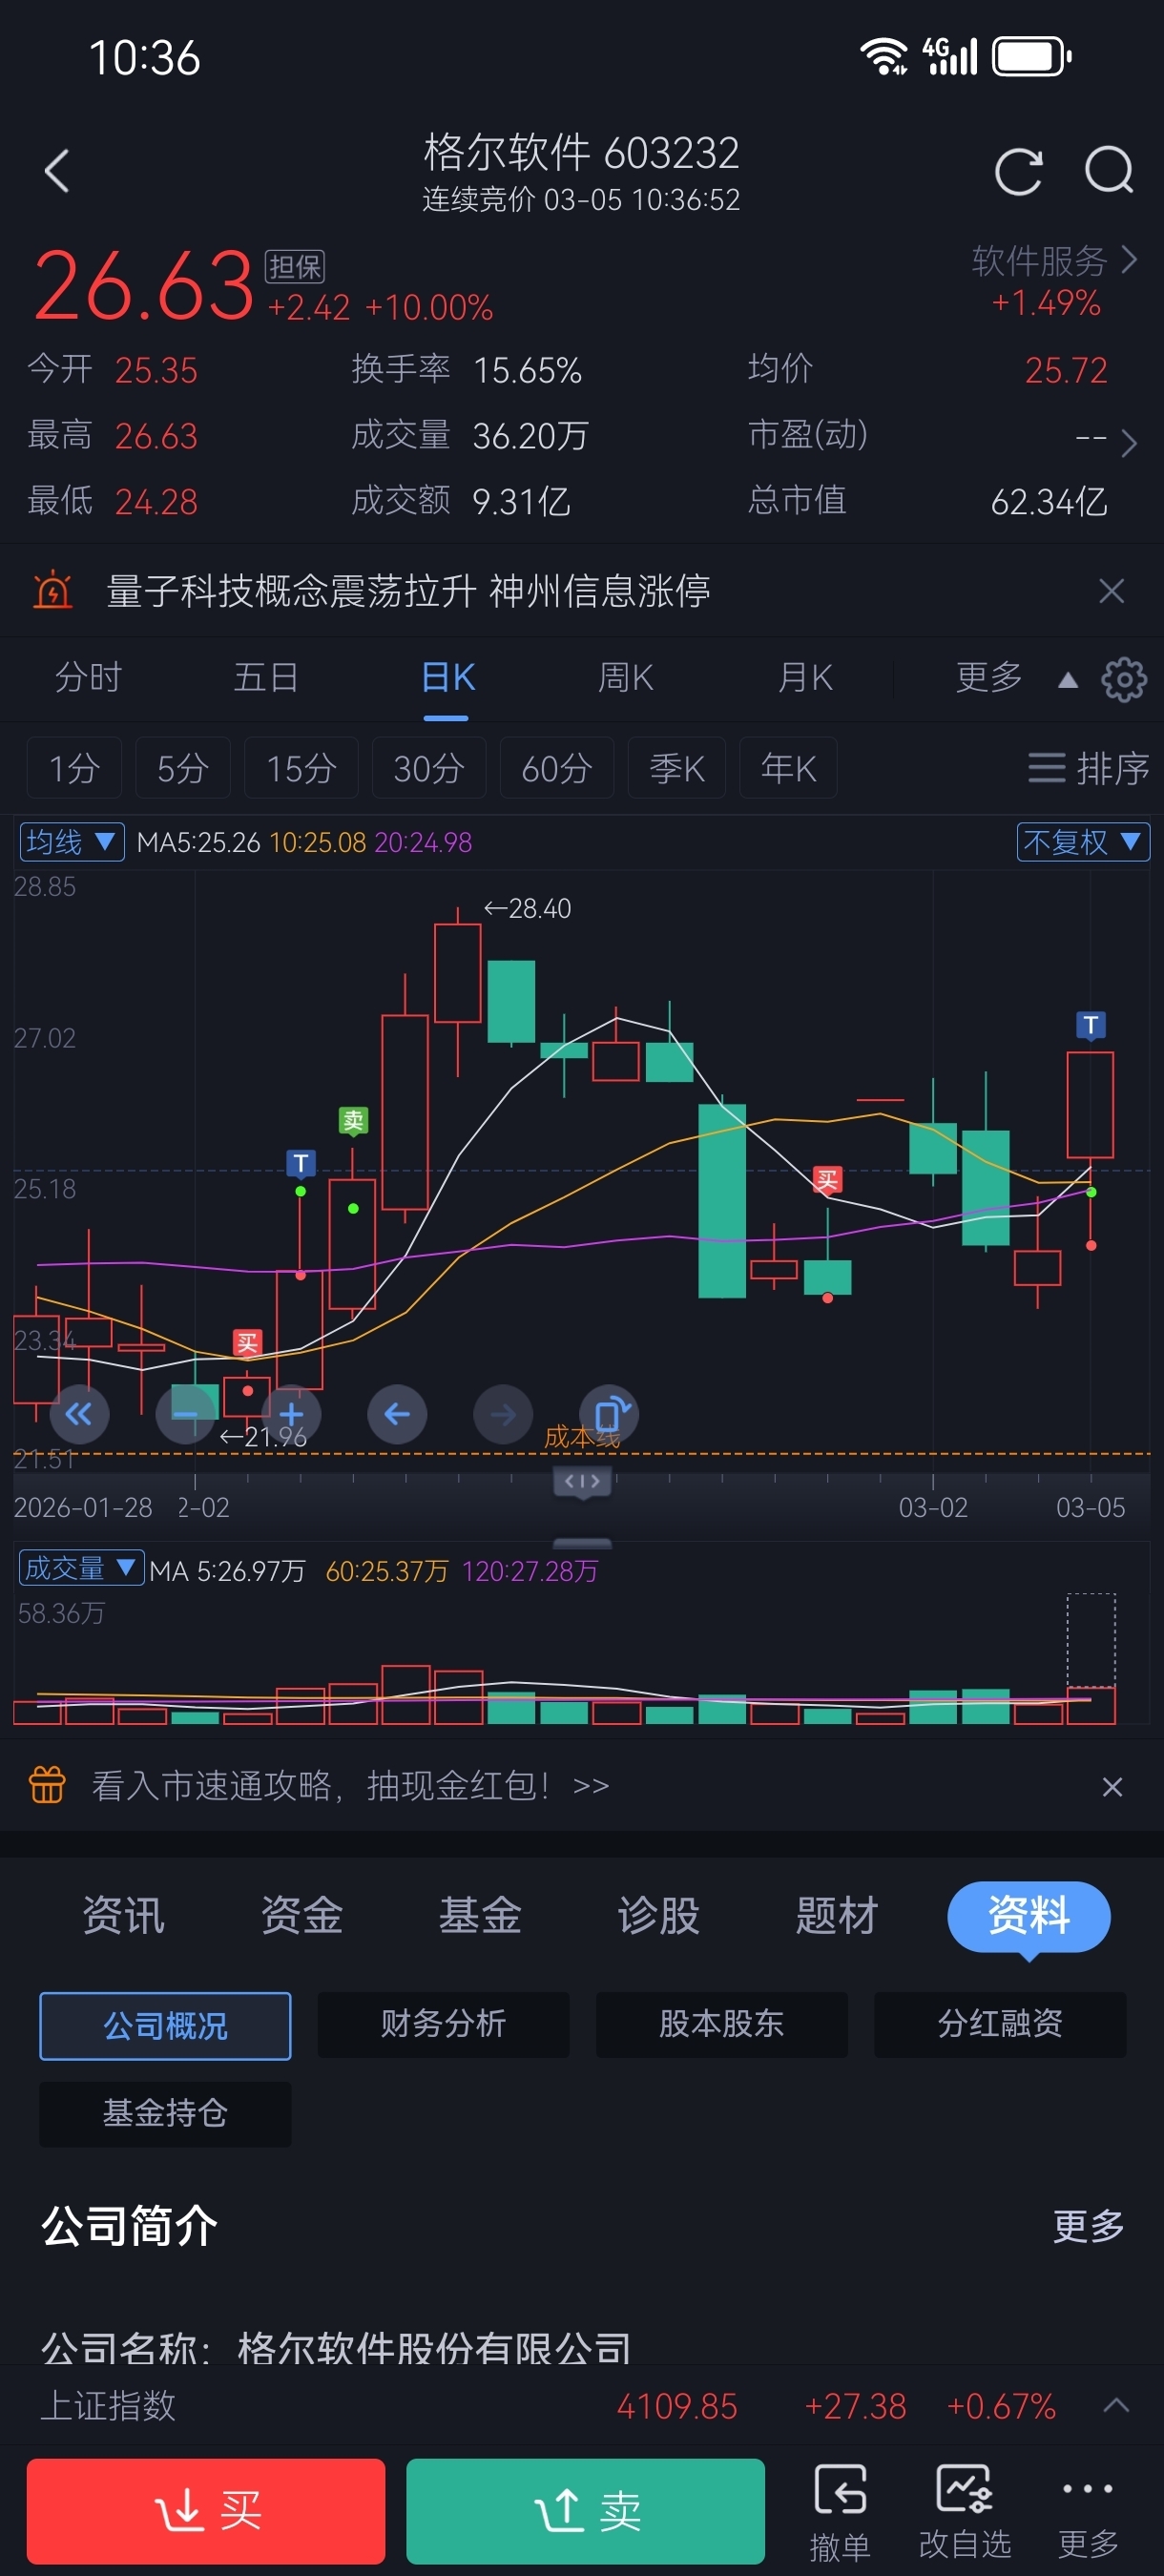
Task: Select the 60分 period chip
Action: [x=557, y=768]
